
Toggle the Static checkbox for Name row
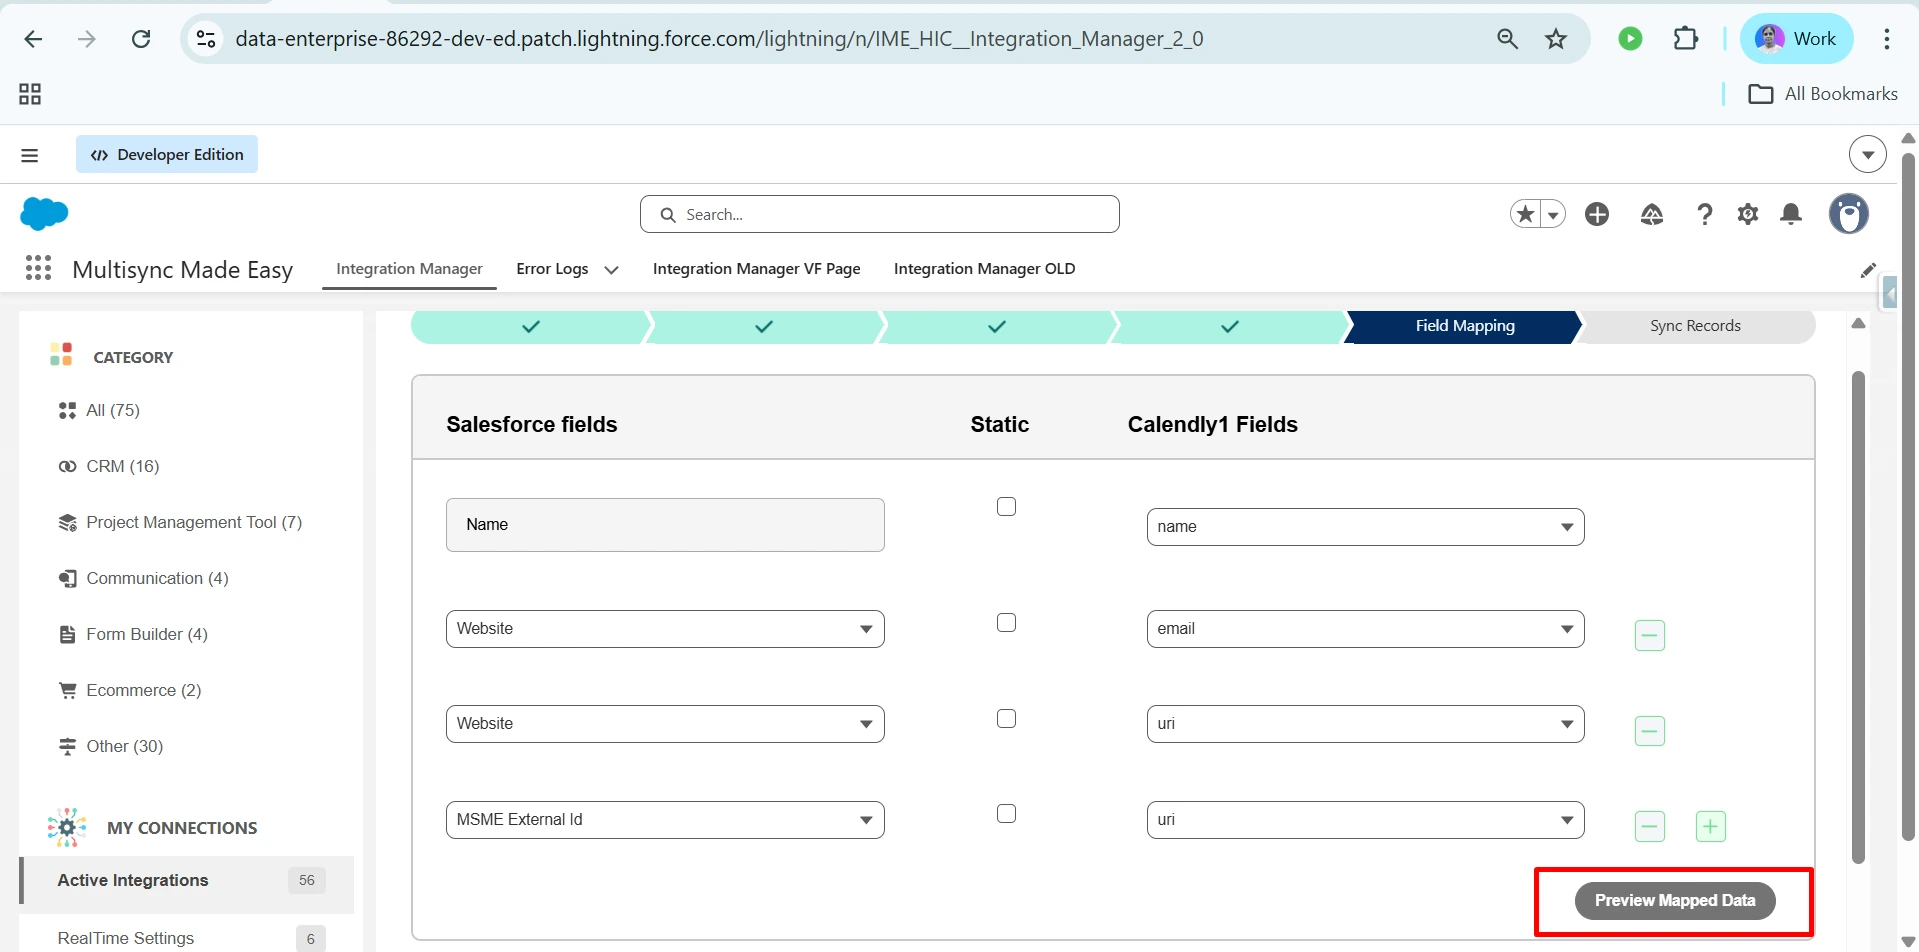click(x=1006, y=507)
